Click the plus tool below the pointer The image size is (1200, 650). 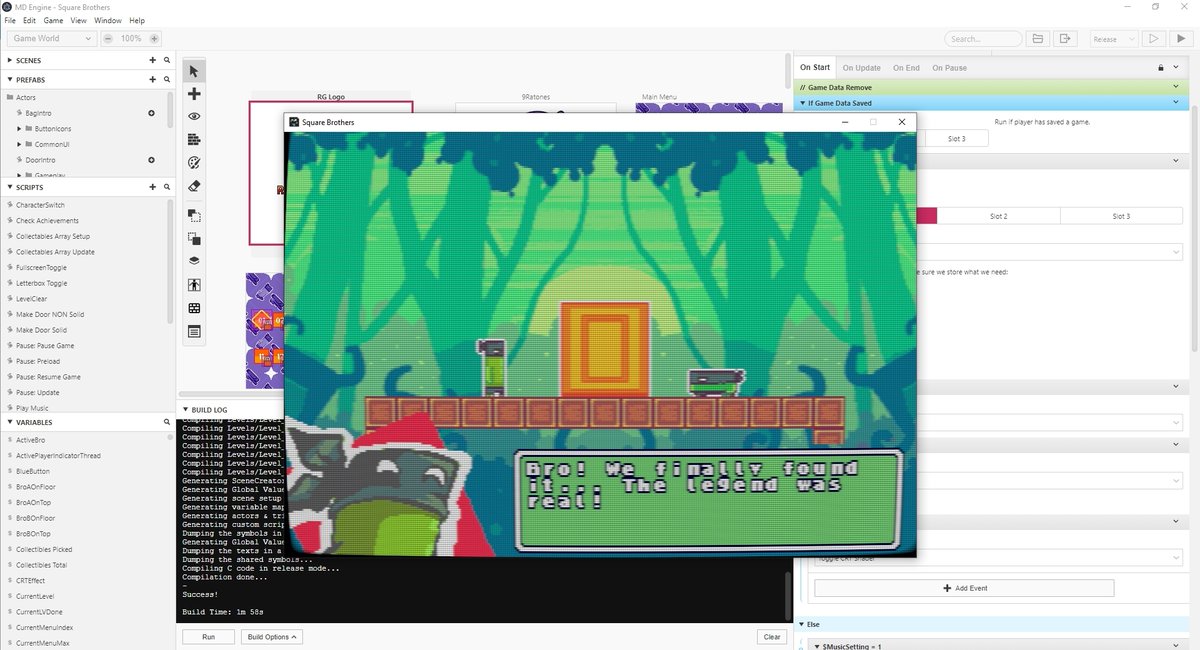[193, 93]
